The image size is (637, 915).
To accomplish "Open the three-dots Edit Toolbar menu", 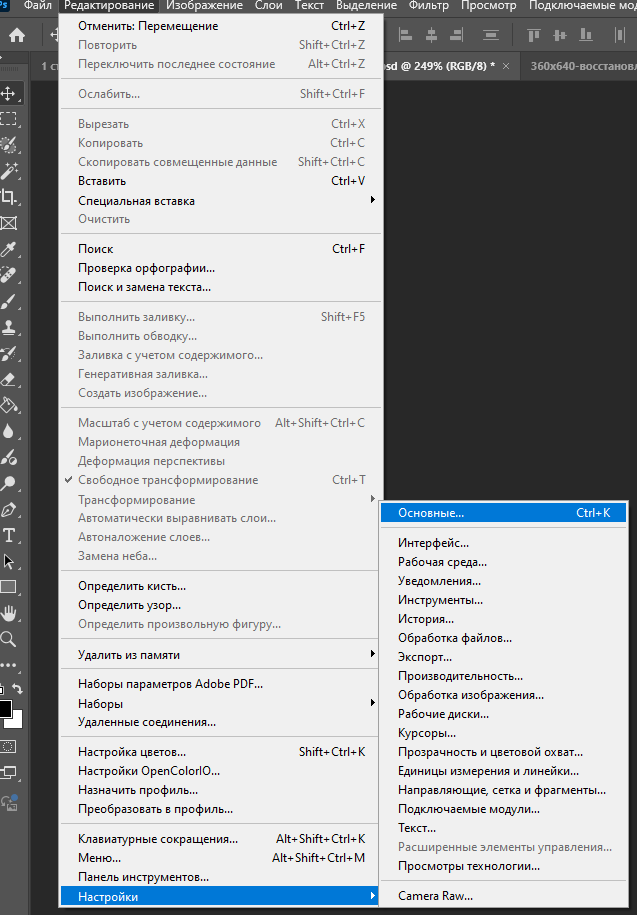I will coord(8,665).
